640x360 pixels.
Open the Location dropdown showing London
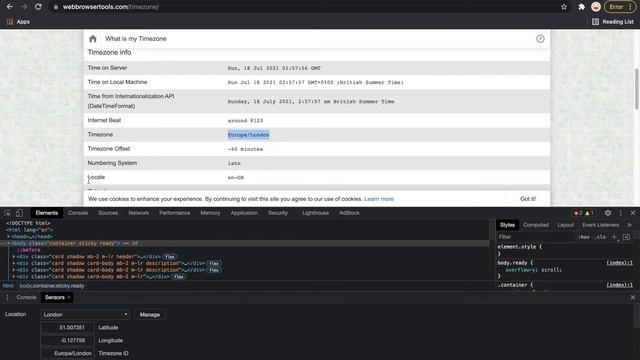[85, 315]
